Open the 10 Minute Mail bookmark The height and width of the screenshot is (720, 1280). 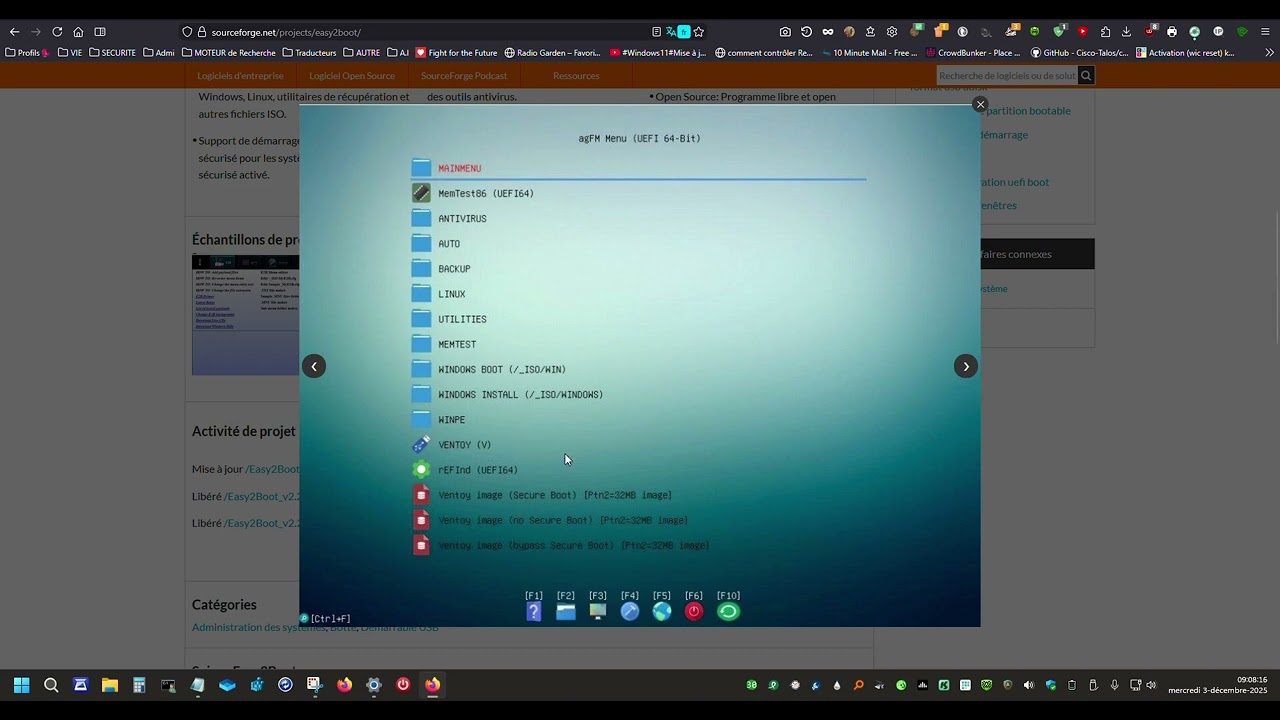coord(868,53)
